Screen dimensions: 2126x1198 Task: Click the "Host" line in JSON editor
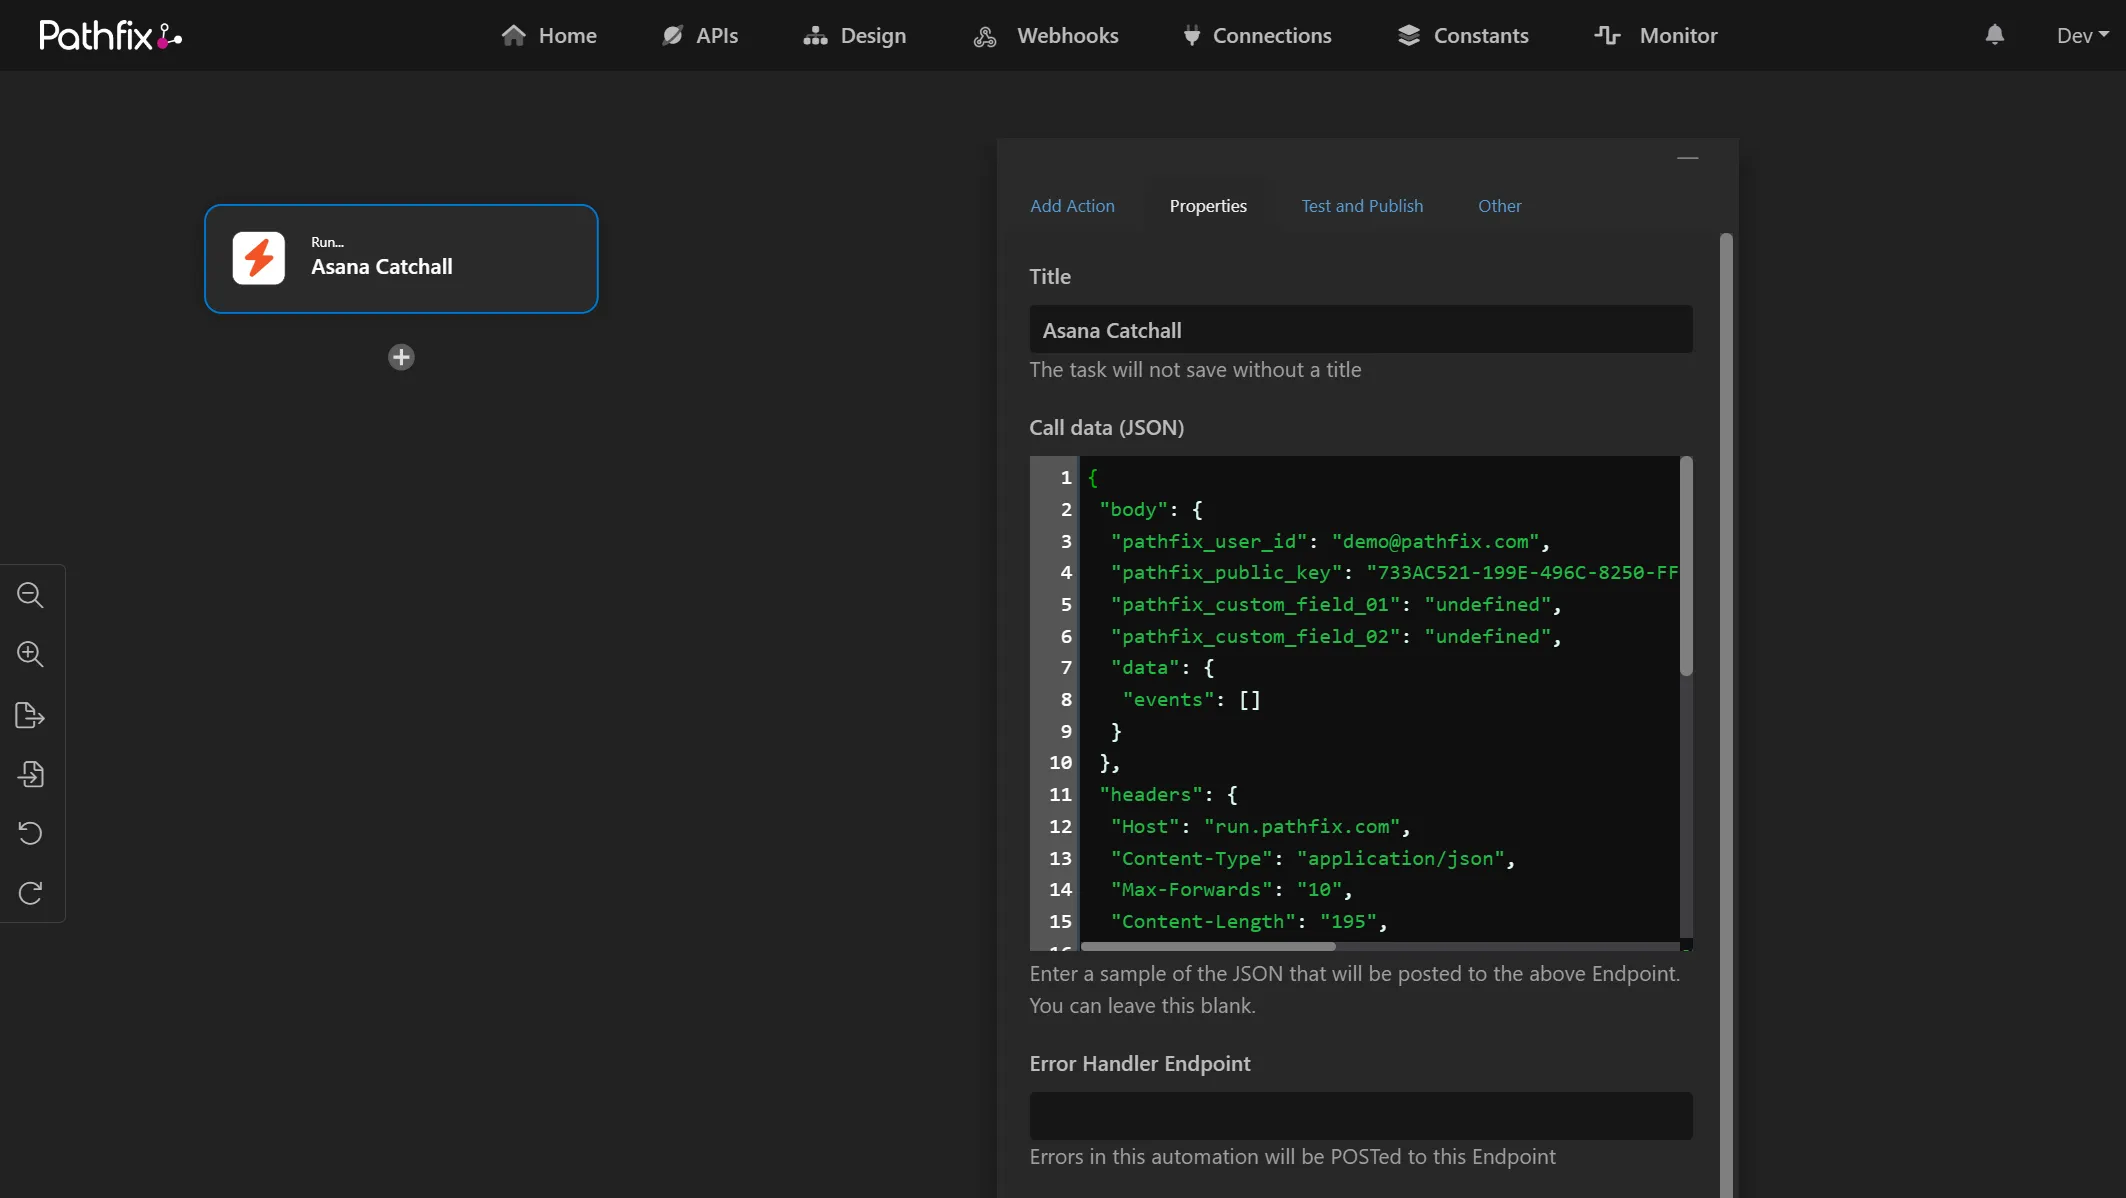point(1260,827)
